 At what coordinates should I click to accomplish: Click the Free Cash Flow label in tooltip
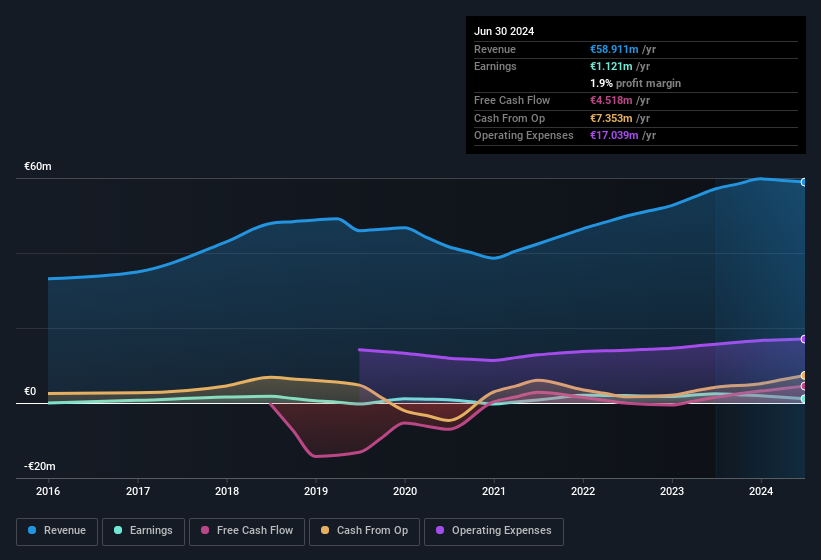click(x=512, y=100)
